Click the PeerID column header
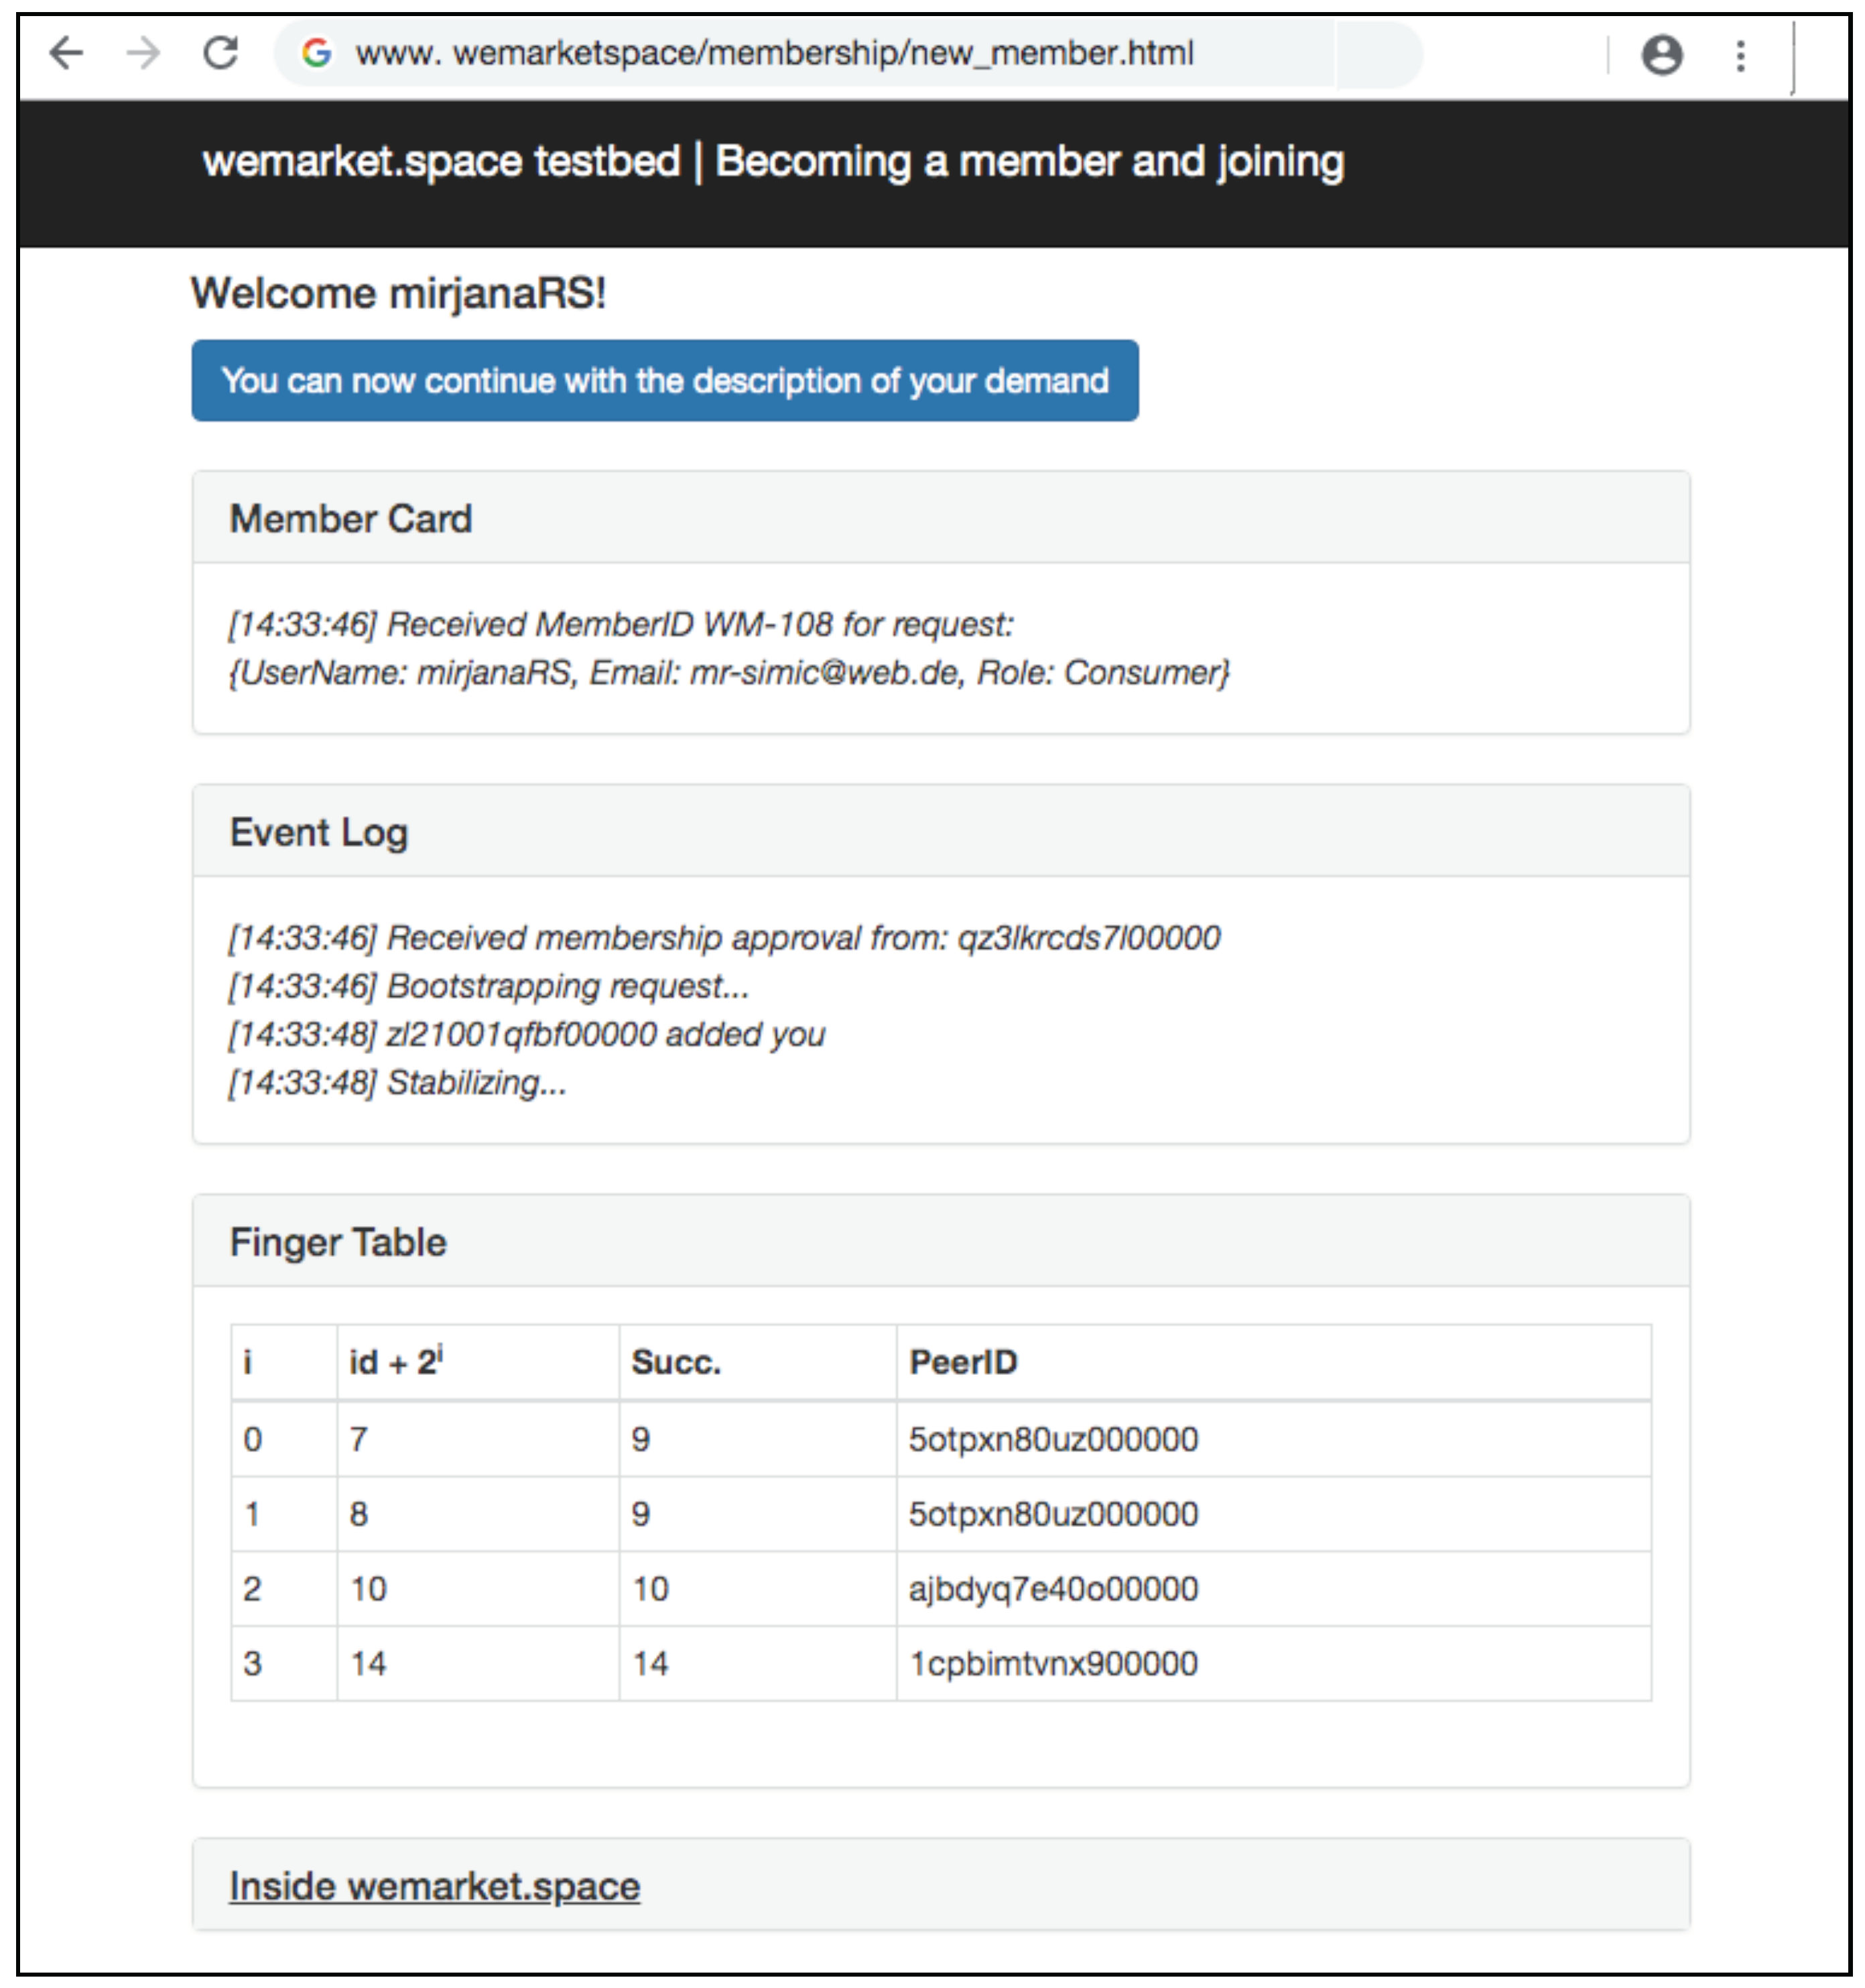The height and width of the screenshot is (1988, 1865). click(962, 1362)
